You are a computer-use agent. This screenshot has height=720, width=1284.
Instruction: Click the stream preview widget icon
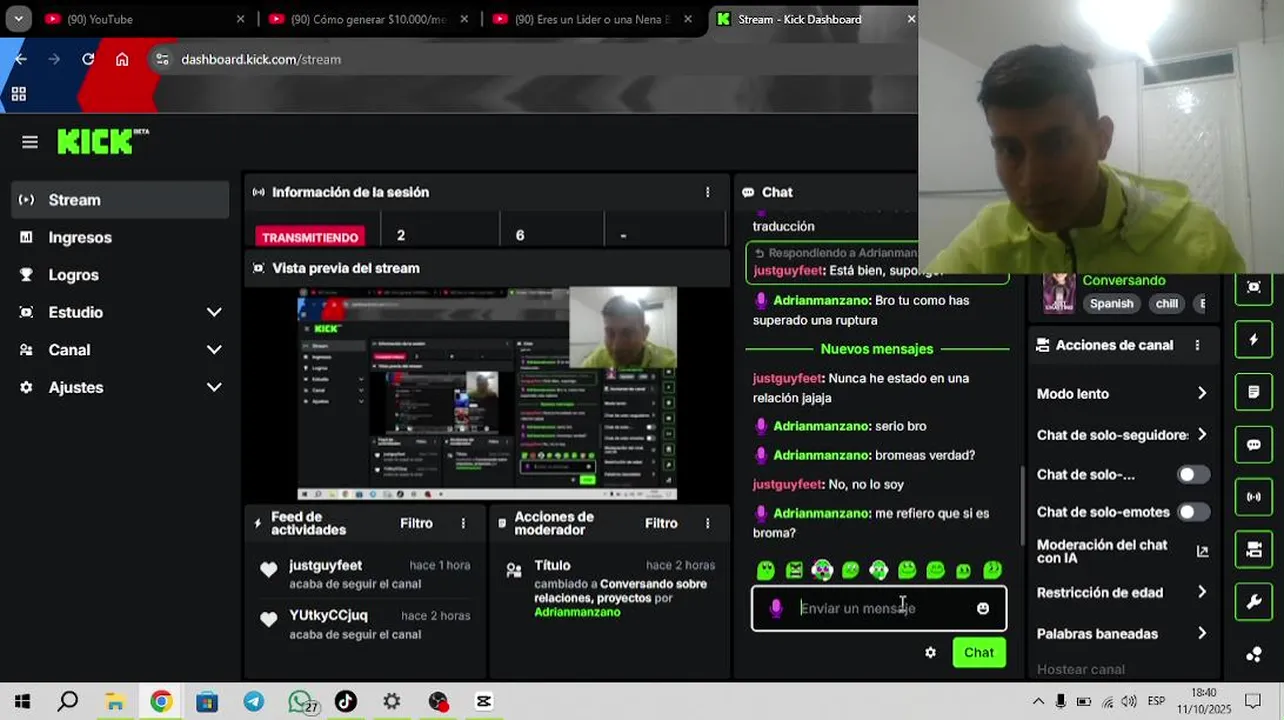[1254, 287]
